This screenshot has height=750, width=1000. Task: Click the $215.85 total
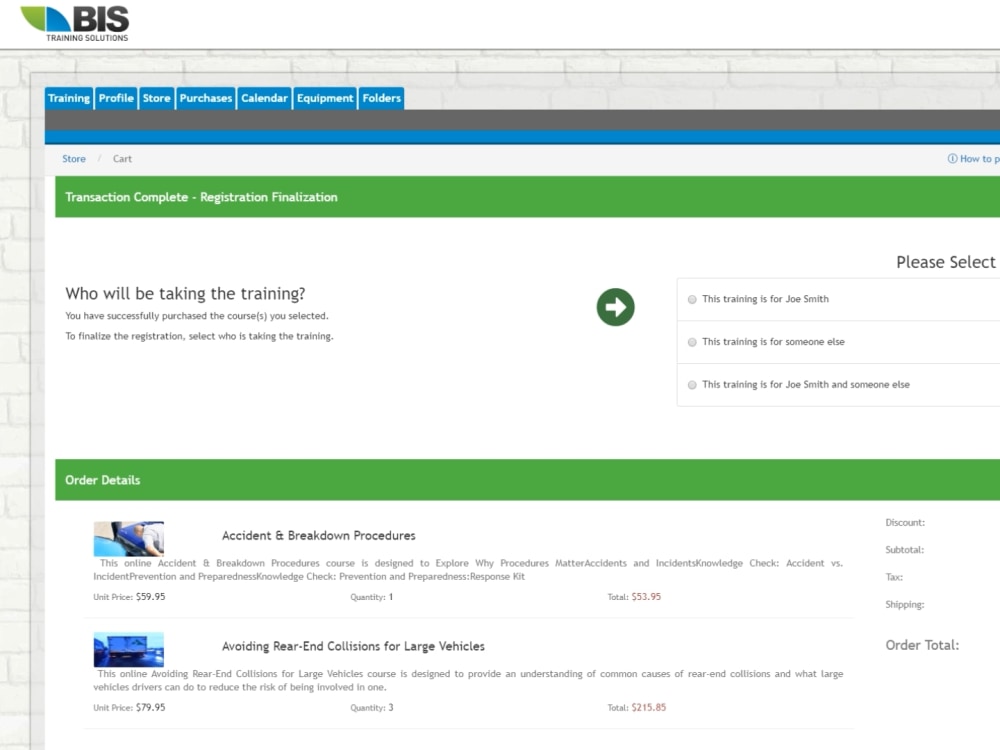click(649, 707)
